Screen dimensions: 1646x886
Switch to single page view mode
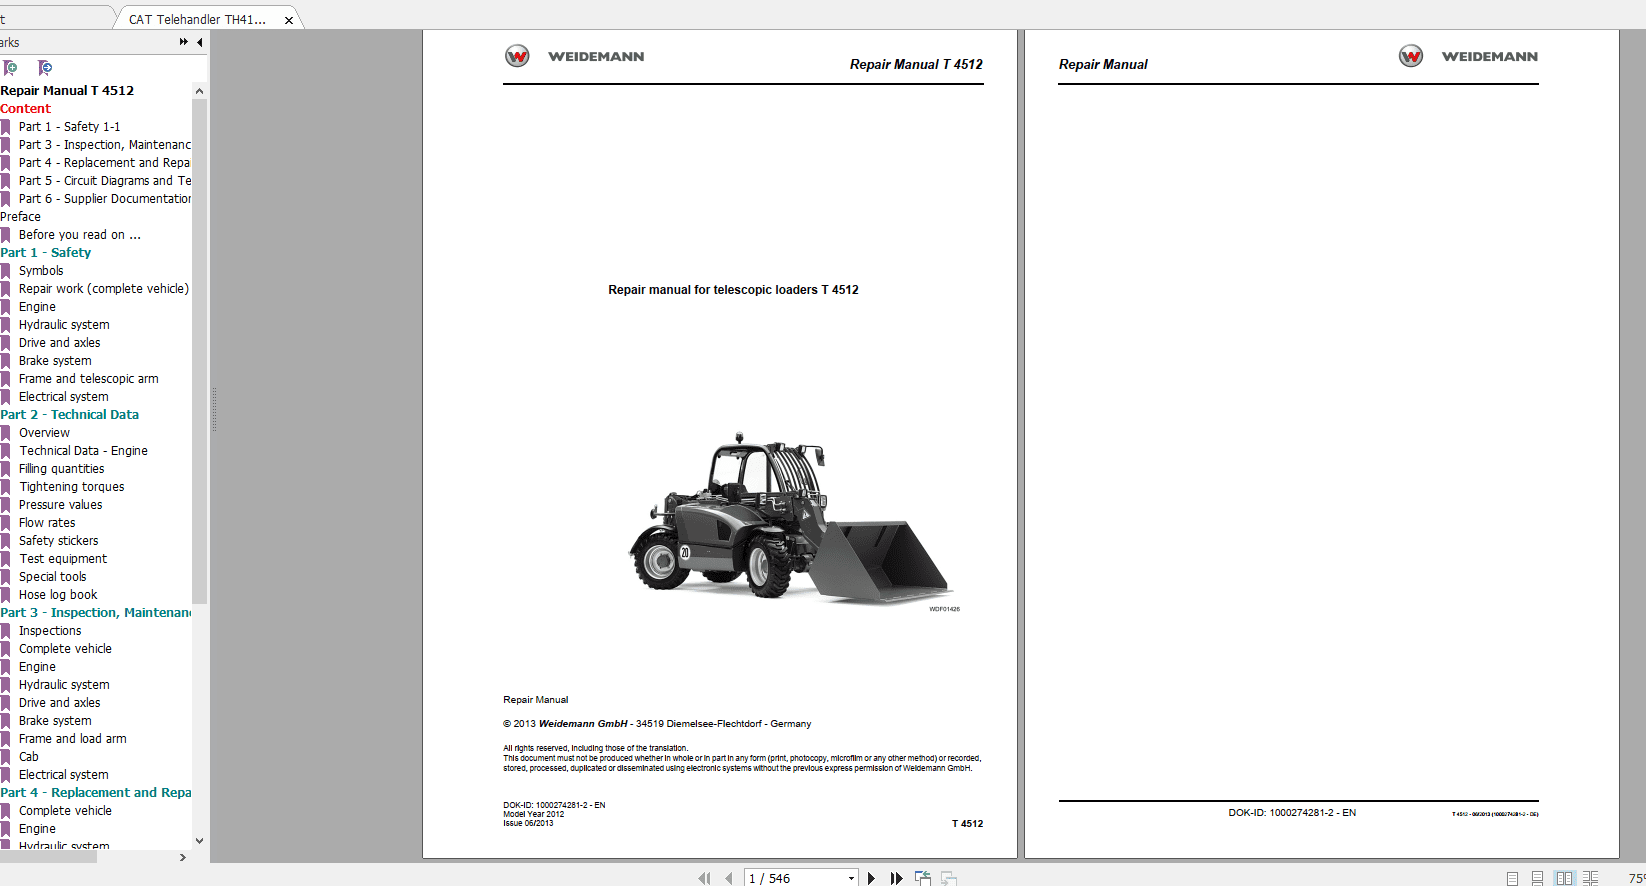[1512, 878]
